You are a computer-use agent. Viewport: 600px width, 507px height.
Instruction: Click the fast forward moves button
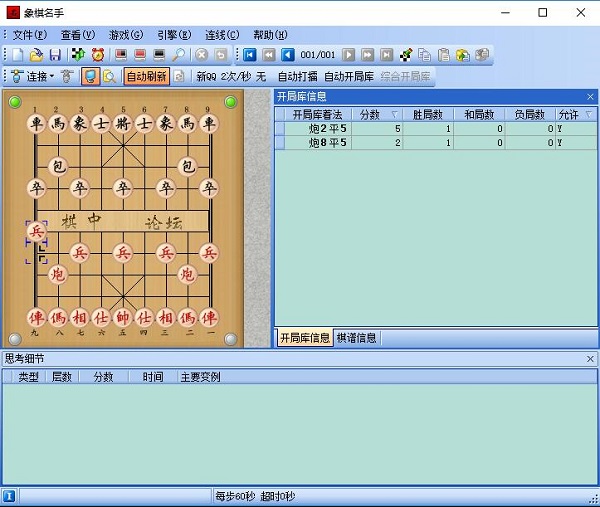(x=367, y=55)
